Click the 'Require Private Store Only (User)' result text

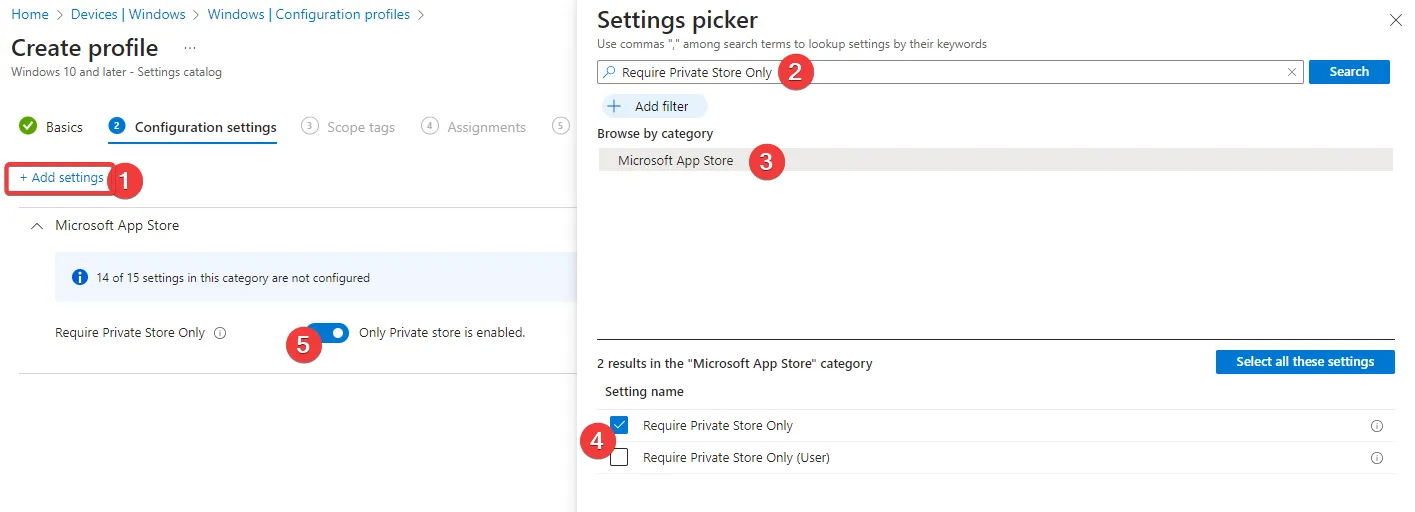[x=736, y=458]
